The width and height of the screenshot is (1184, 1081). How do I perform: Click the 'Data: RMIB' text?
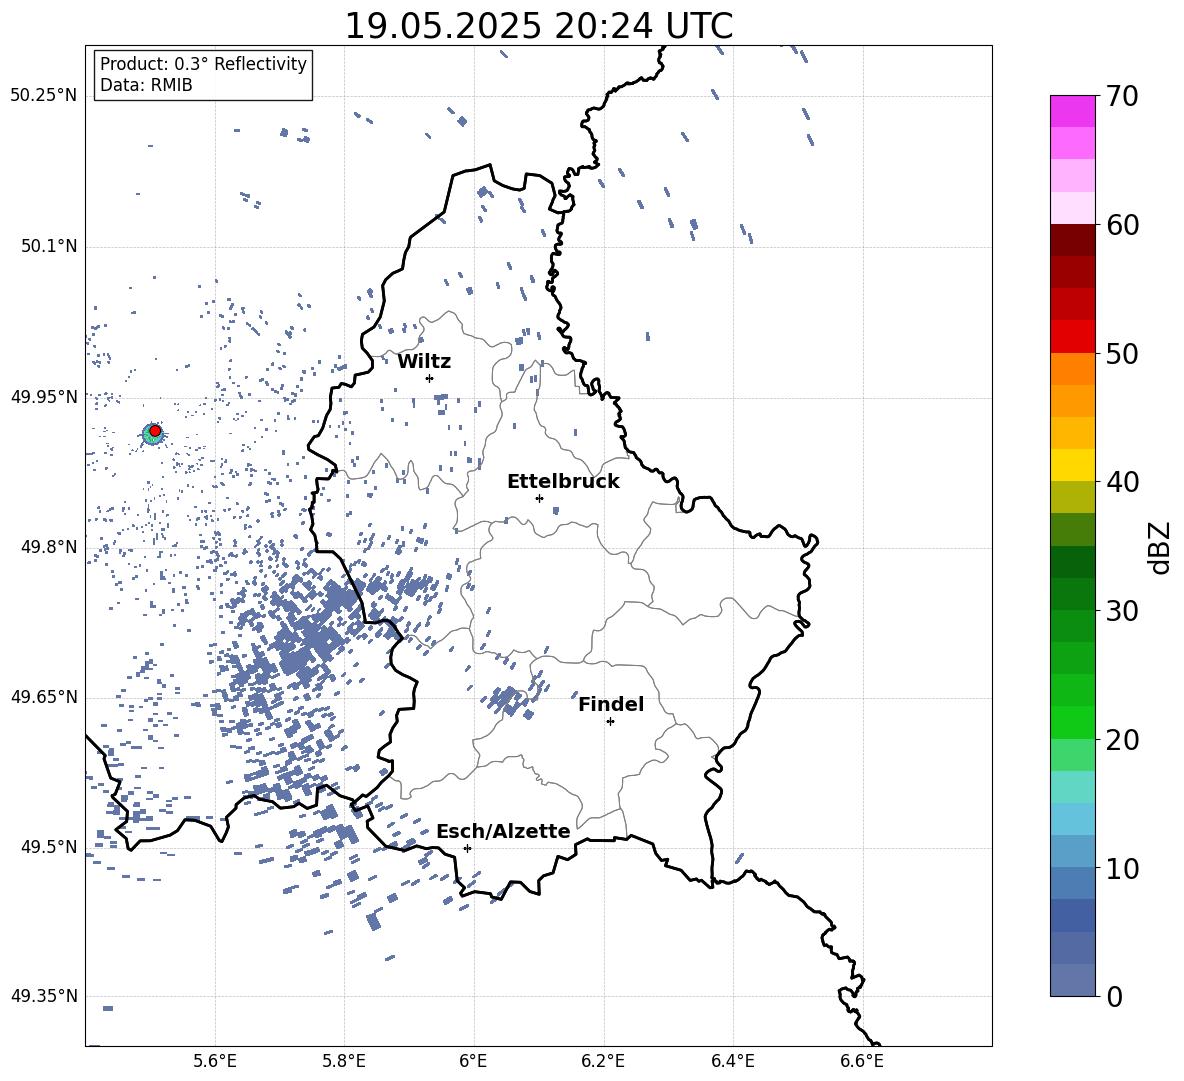tap(146, 85)
